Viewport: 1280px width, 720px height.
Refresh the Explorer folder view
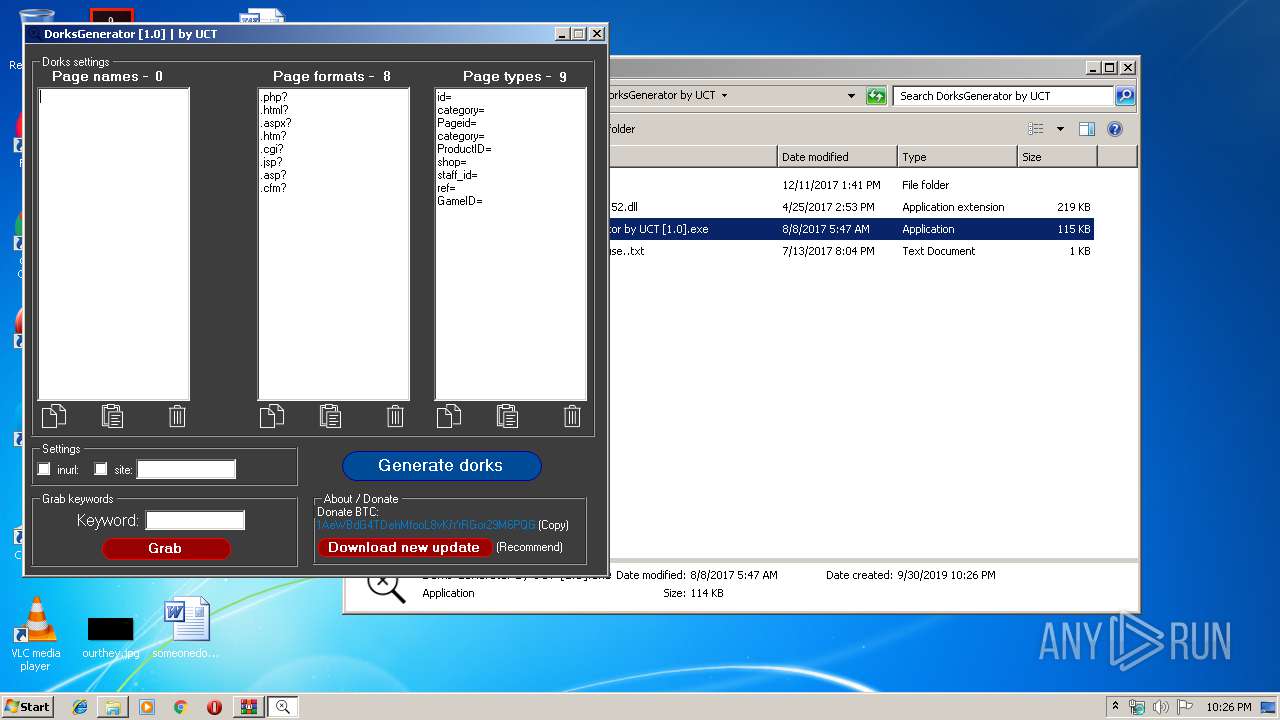pyautogui.click(x=876, y=96)
